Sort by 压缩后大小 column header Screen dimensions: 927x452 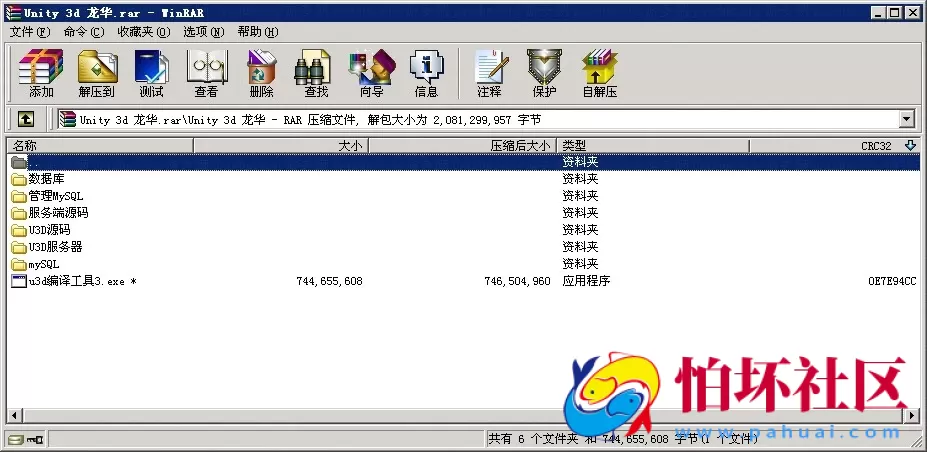coord(464,145)
